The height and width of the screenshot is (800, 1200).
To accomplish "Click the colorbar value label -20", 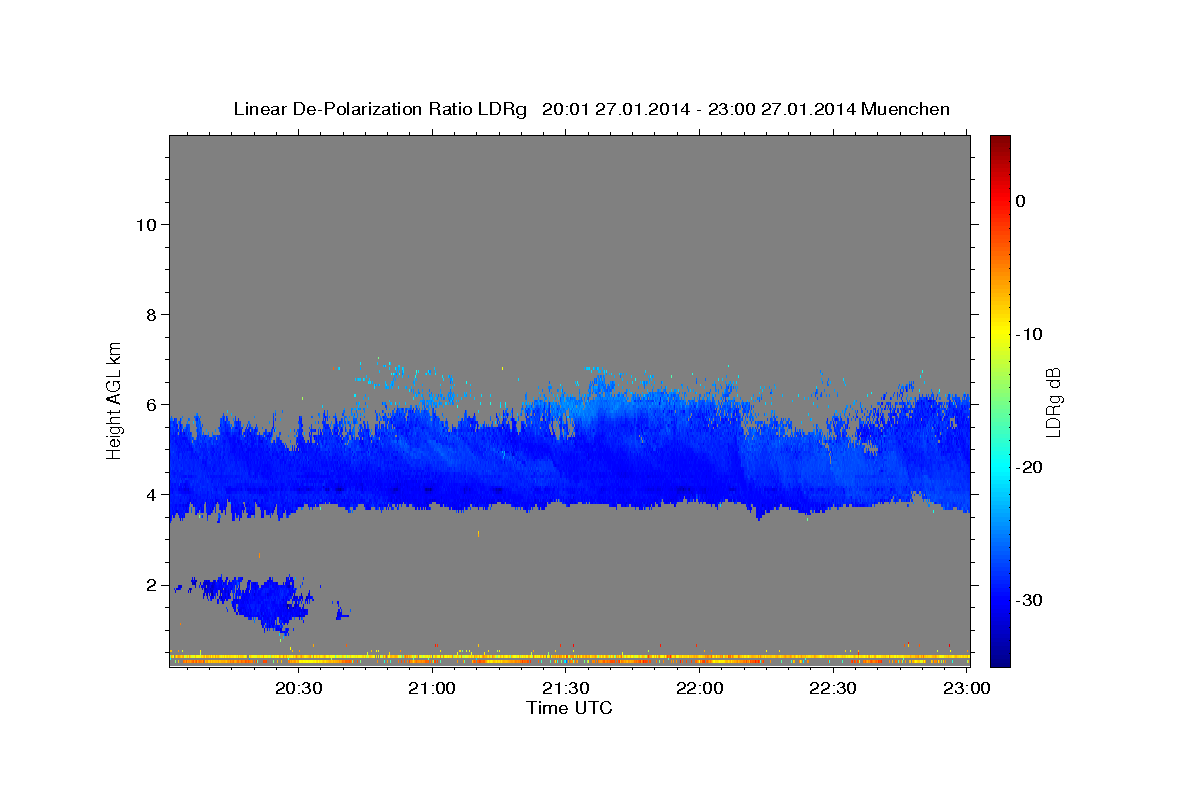I will pyautogui.click(x=1029, y=467).
